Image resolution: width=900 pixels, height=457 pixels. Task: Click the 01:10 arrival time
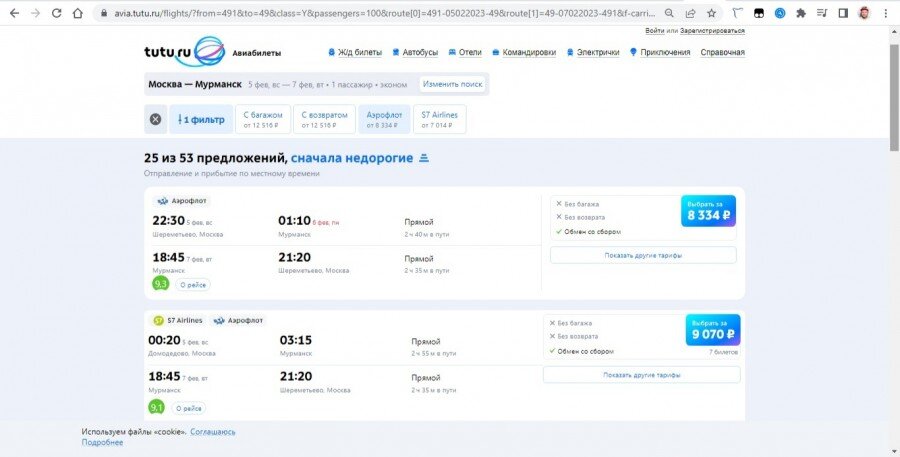[x=294, y=221]
